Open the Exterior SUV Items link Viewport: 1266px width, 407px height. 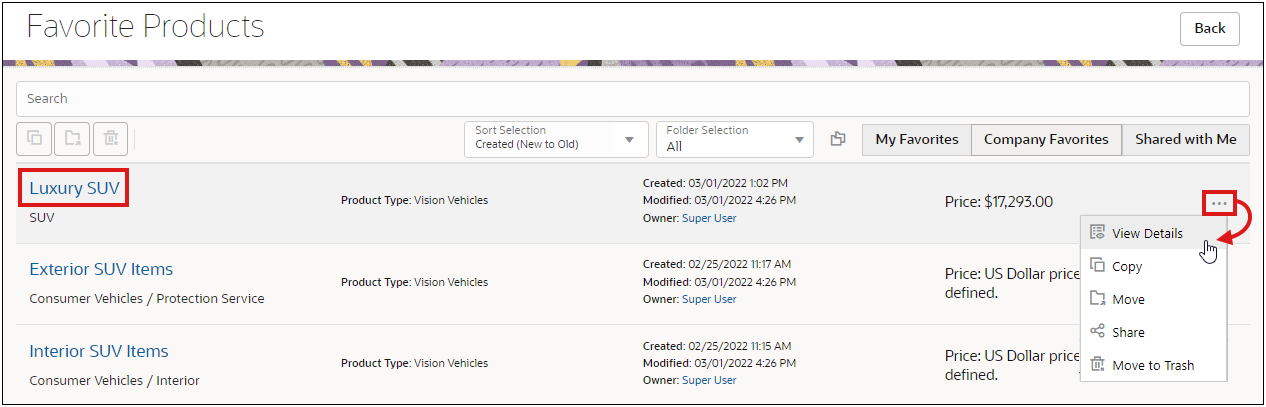[x=101, y=269]
